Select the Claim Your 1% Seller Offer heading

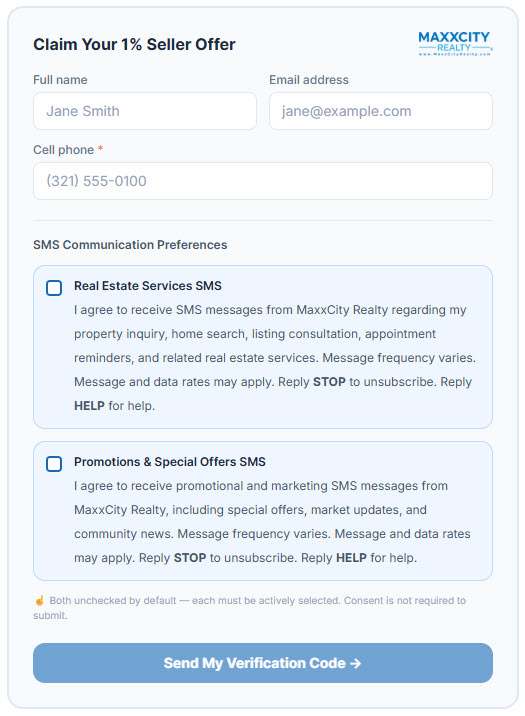click(x=134, y=44)
